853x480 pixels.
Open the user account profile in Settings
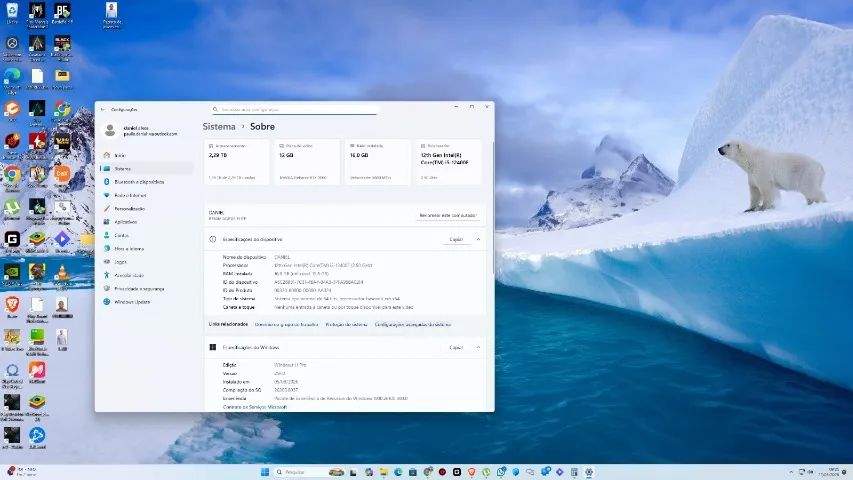pos(143,131)
